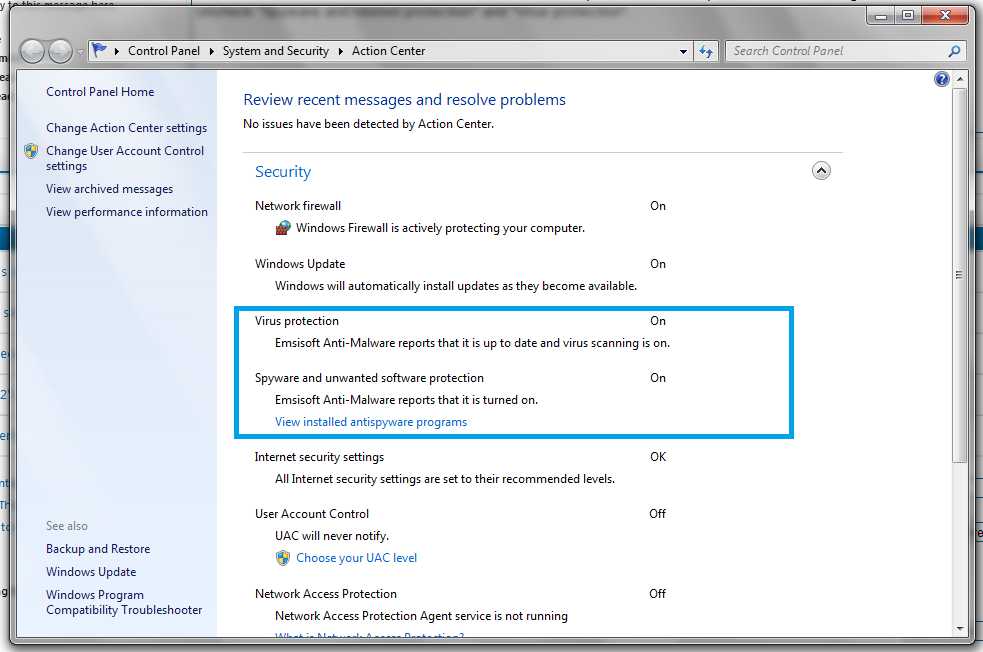983x652 pixels.
Task: Click the User Account Control Off status
Action: tap(658, 514)
